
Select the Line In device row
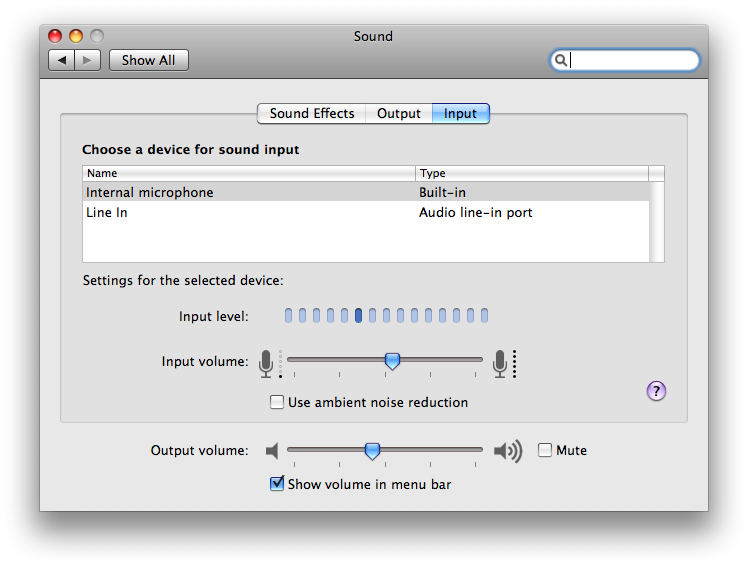pyautogui.click(x=366, y=212)
